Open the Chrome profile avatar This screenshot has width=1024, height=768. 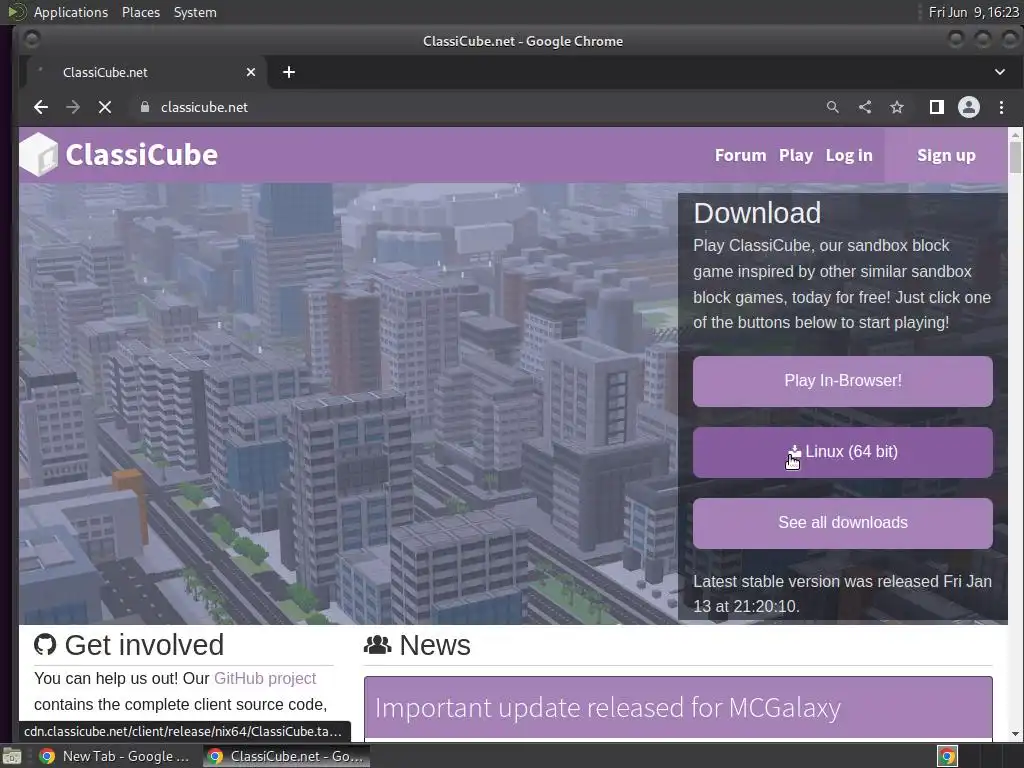pyautogui.click(x=968, y=107)
